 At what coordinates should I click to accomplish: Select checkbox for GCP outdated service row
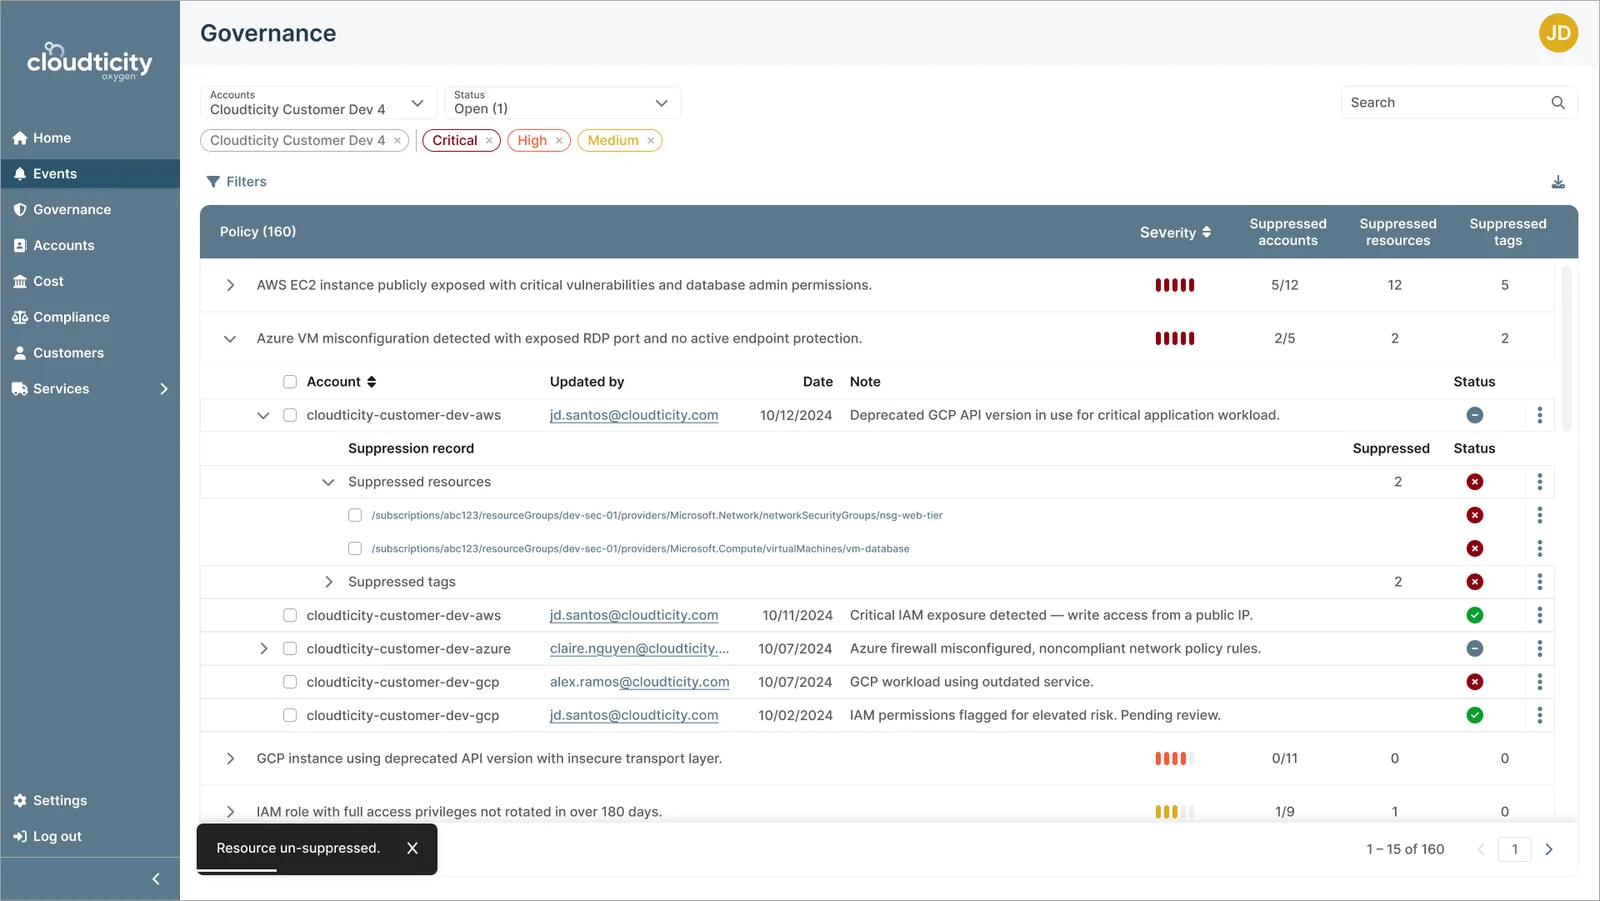290,682
